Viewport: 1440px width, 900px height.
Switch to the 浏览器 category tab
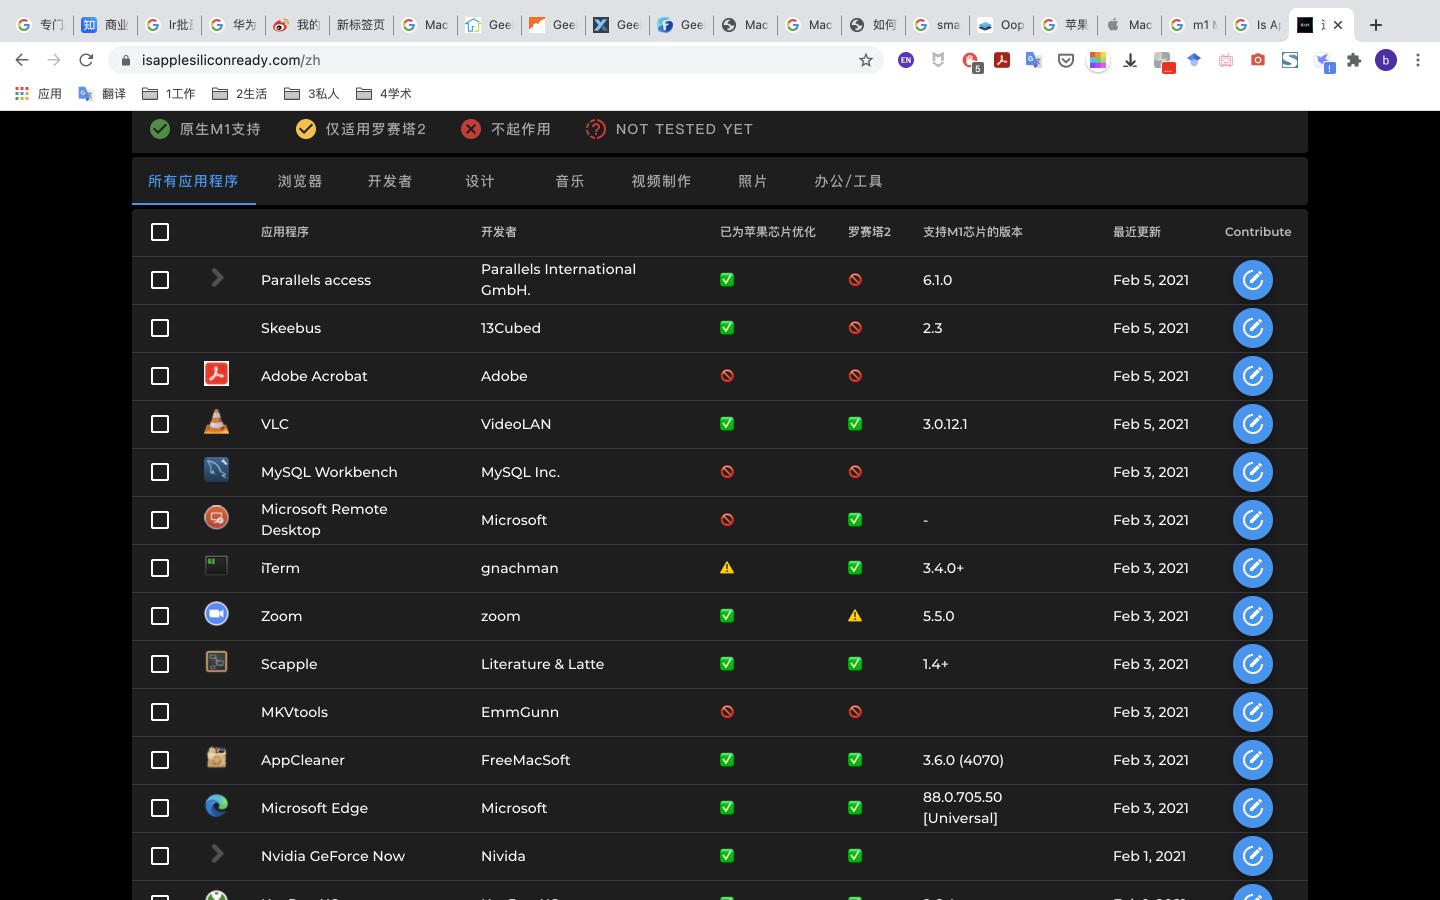pos(298,181)
